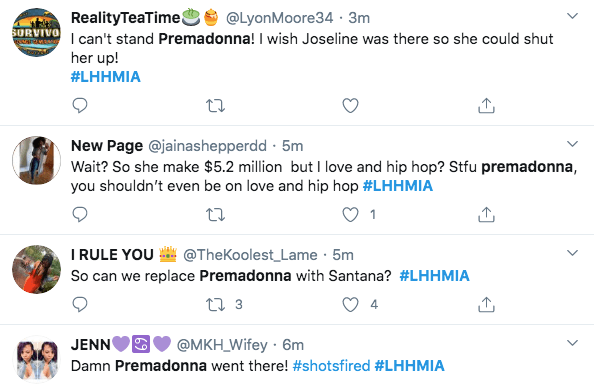This screenshot has height=385, width=594.
Task: Open the chevron menu on New Page's tweet
Action: [x=572, y=144]
